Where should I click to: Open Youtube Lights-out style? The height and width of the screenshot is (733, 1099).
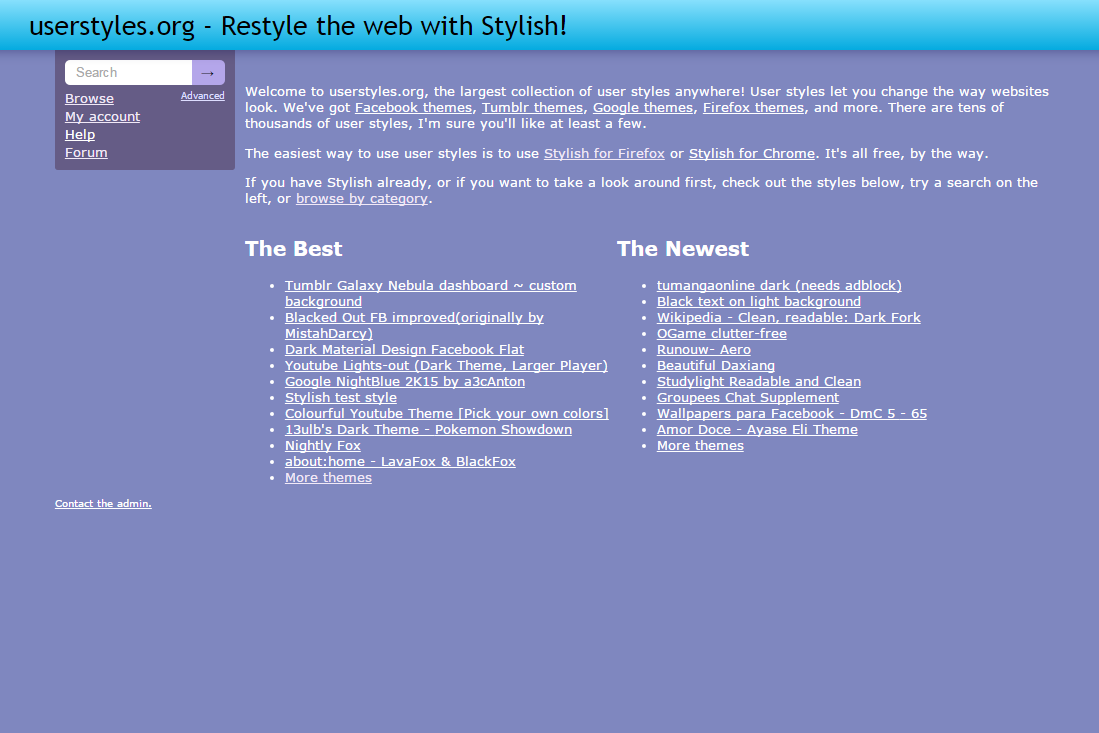point(446,366)
